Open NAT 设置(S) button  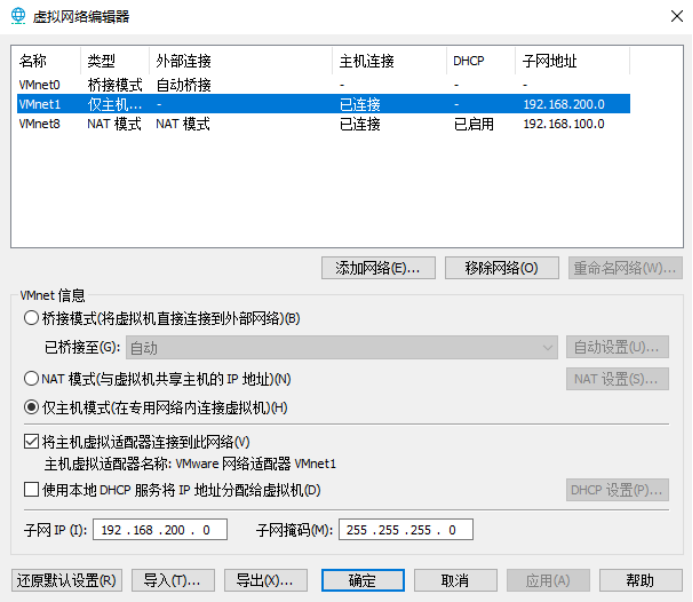coord(617,379)
